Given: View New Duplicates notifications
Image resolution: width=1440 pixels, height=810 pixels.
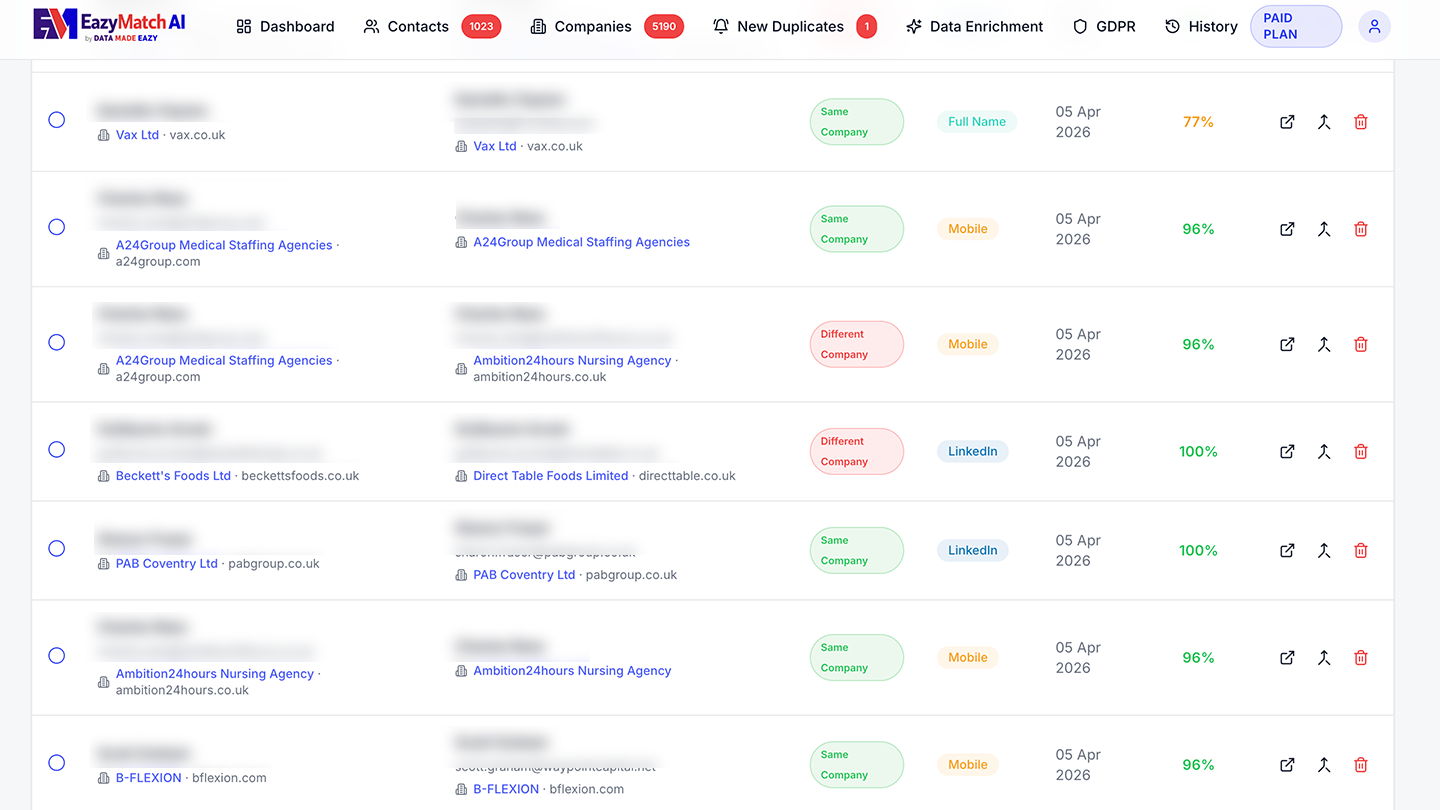Looking at the screenshot, I should coord(794,27).
